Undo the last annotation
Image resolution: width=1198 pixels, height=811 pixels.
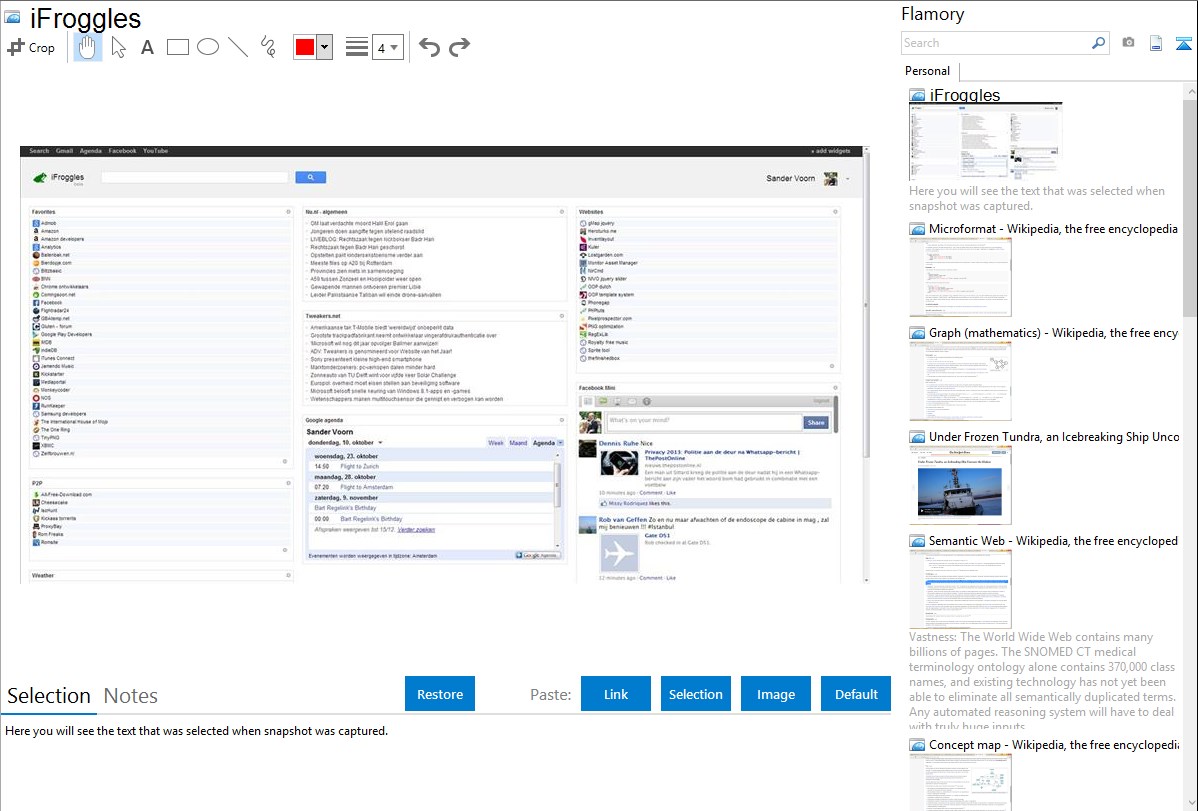point(429,47)
